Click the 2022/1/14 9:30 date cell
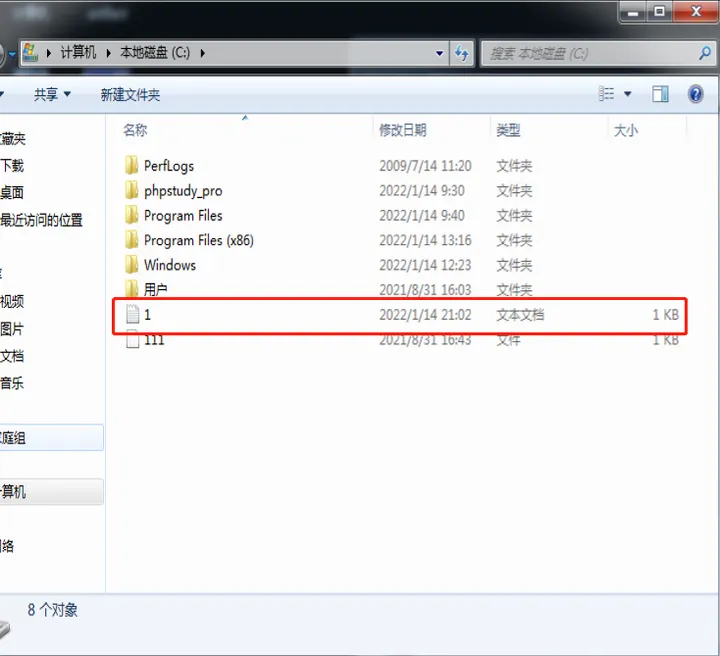This screenshot has height=656, width=720. (x=422, y=191)
